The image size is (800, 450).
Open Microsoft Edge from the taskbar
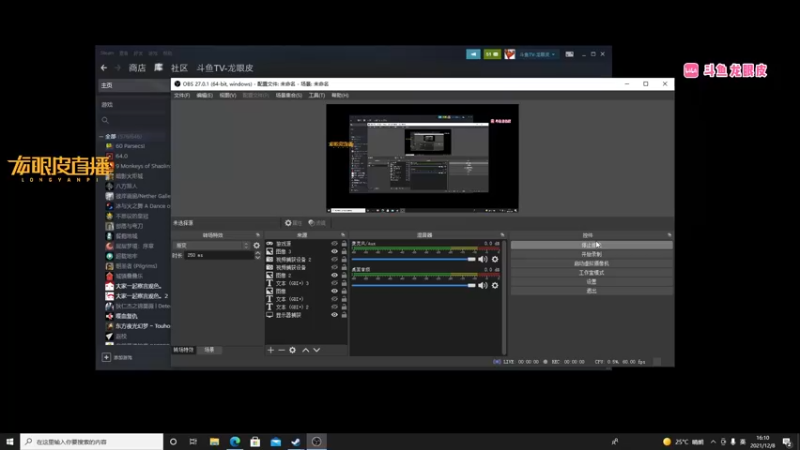(x=235, y=441)
